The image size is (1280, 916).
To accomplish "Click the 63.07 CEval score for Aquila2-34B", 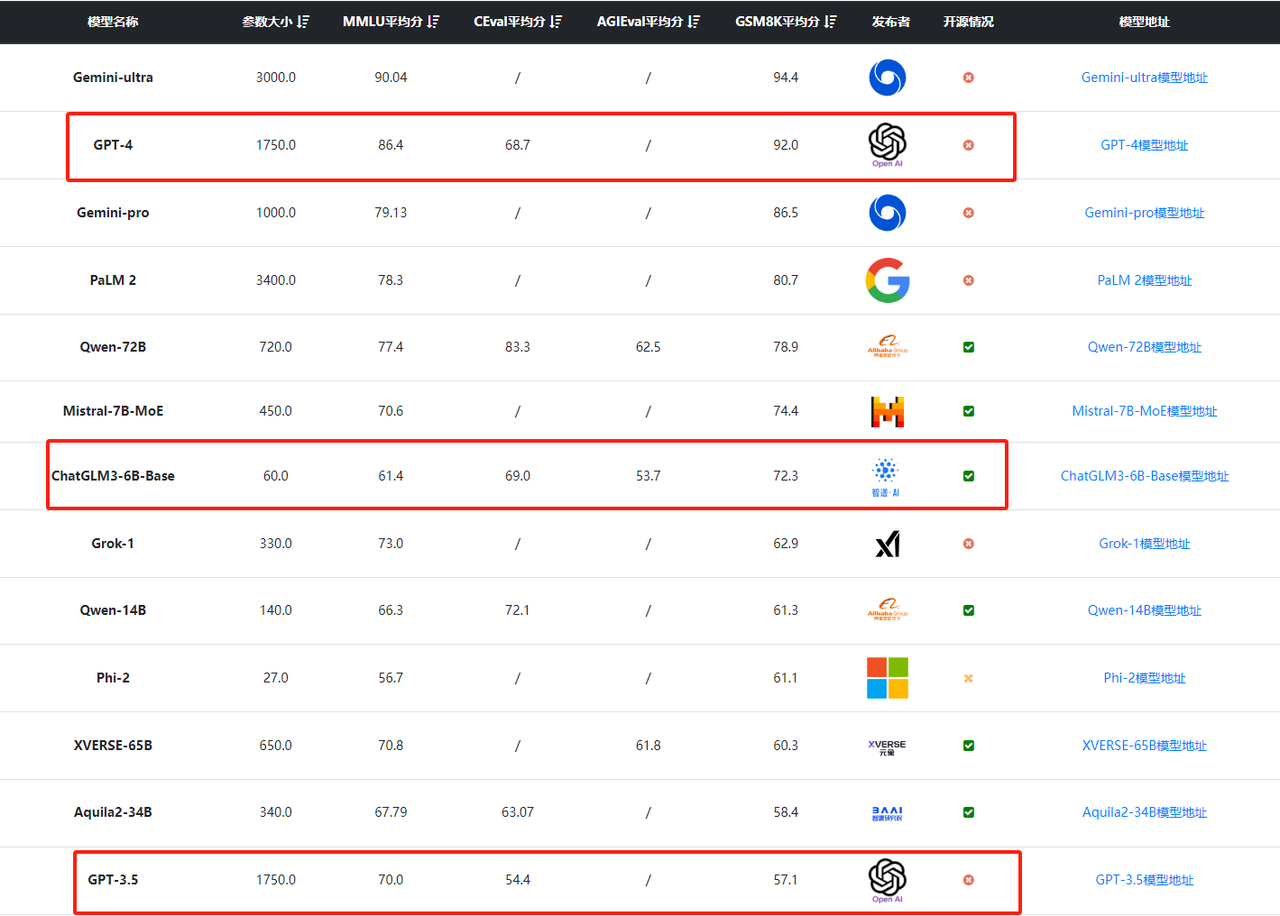I will point(517,813).
